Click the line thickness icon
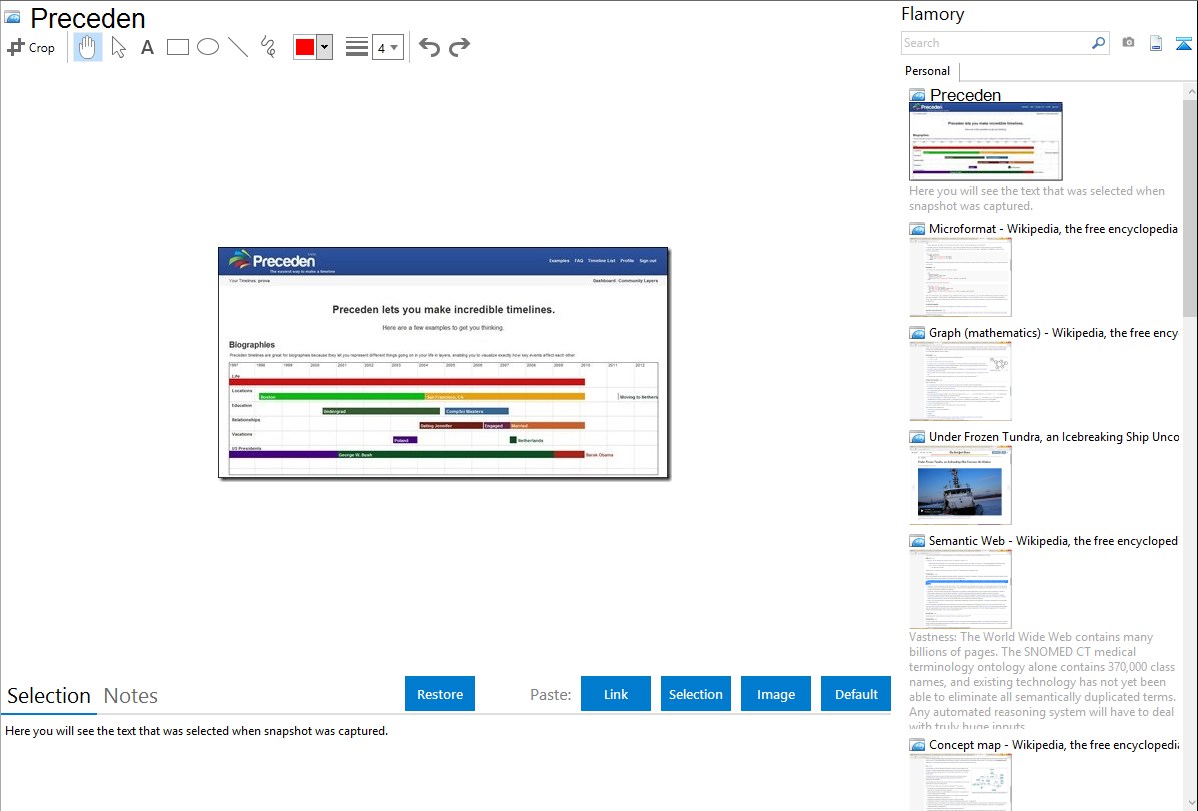 pyautogui.click(x=357, y=47)
